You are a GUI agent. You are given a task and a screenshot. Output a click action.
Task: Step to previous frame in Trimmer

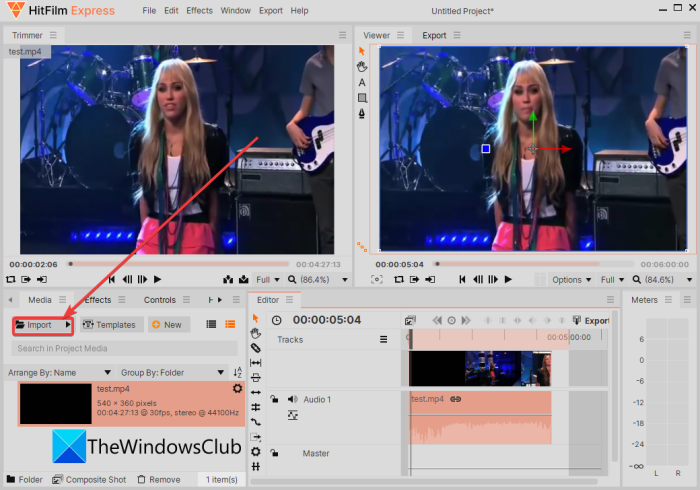[127, 279]
